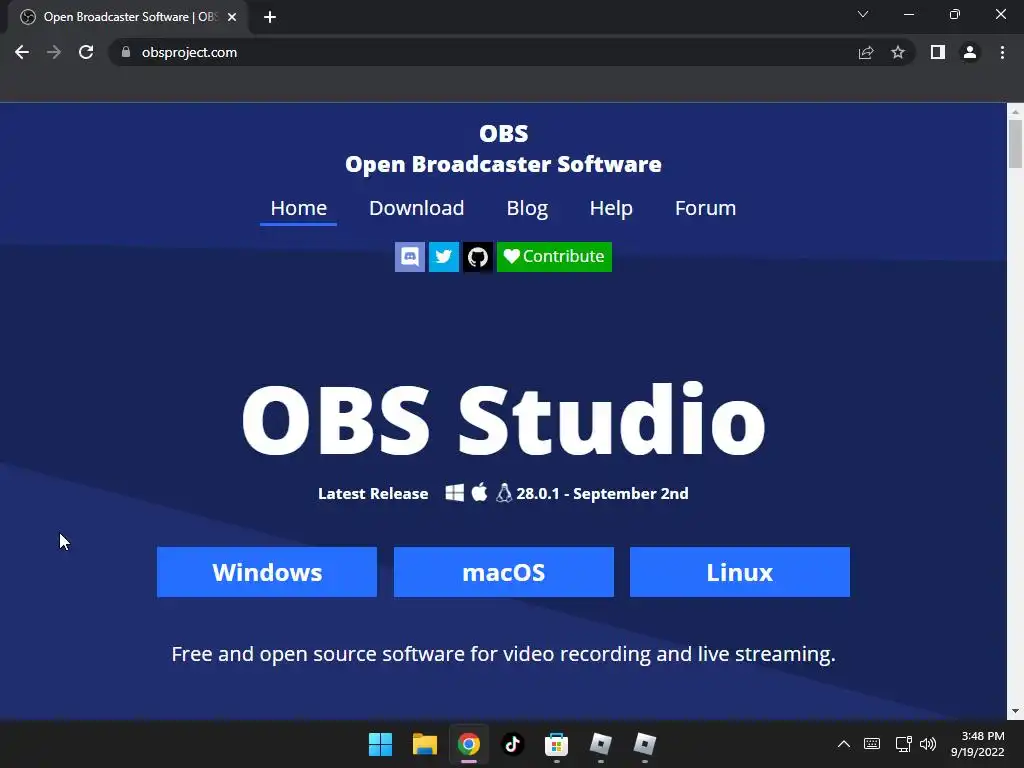Screen dimensions: 1024x768
Task: Click the browser Forward arrow
Action: pos(54,52)
